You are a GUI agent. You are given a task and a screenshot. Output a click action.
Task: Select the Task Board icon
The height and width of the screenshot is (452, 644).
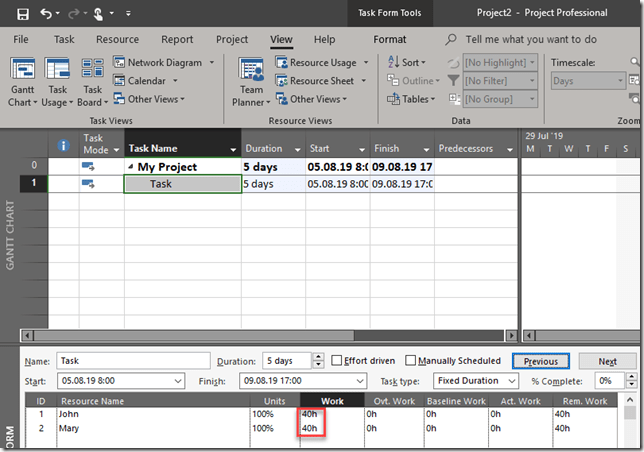pos(92,70)
